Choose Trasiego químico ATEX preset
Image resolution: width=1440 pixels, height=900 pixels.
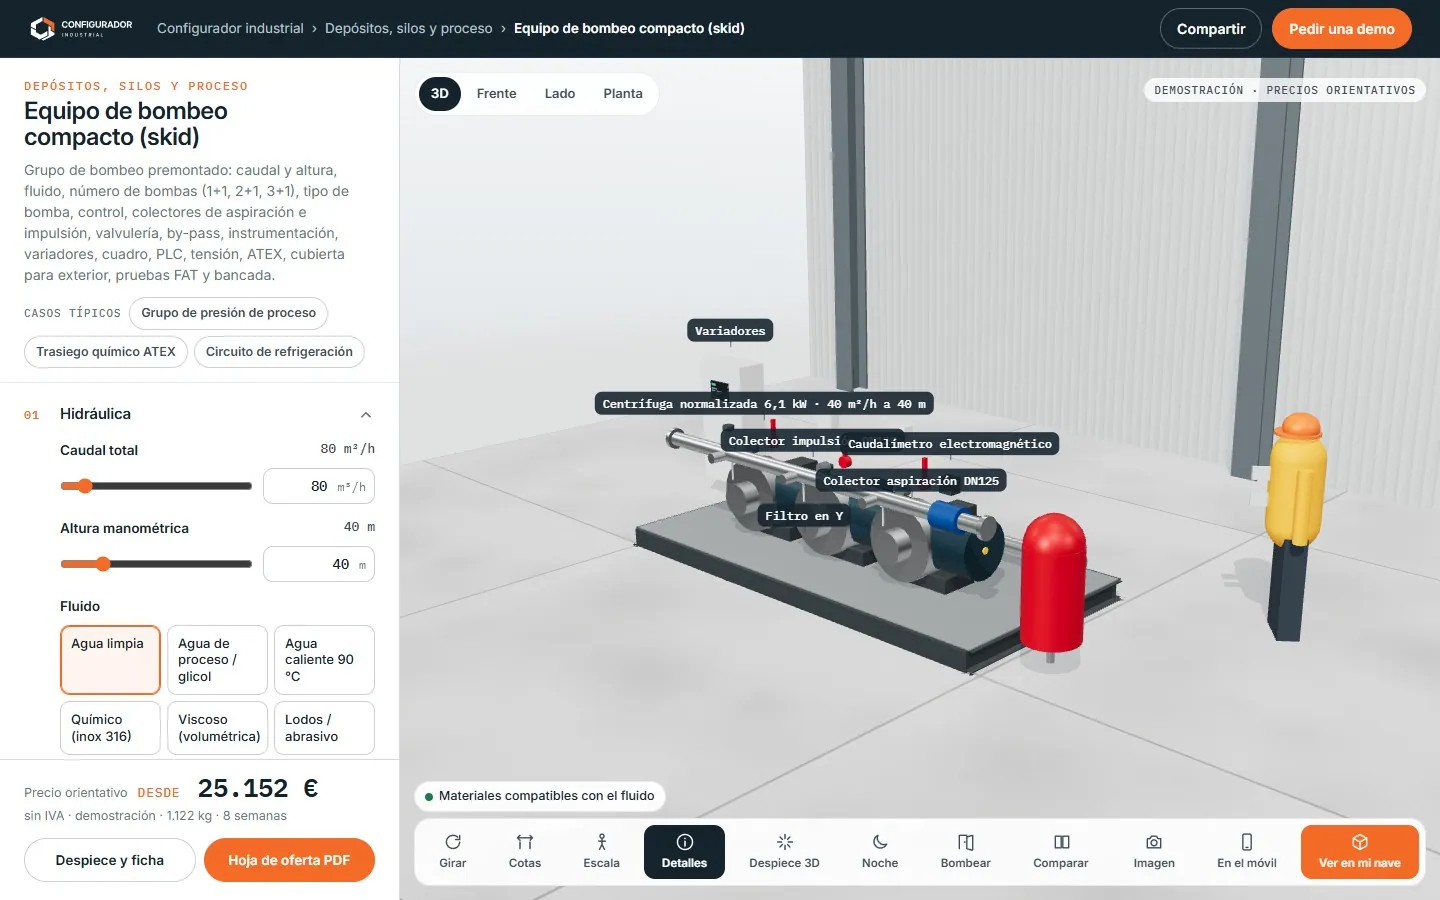coord(106,352)
